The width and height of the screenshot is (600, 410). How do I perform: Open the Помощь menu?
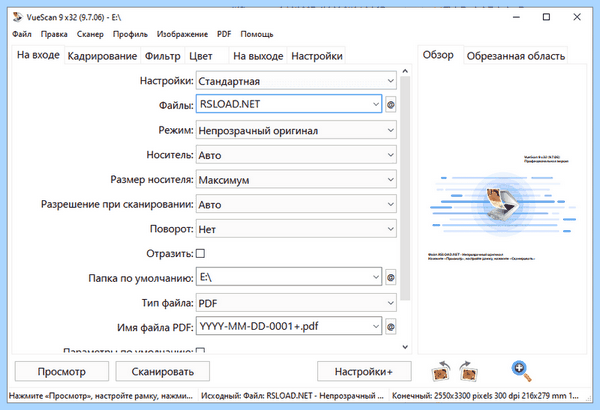coord(257,34)
